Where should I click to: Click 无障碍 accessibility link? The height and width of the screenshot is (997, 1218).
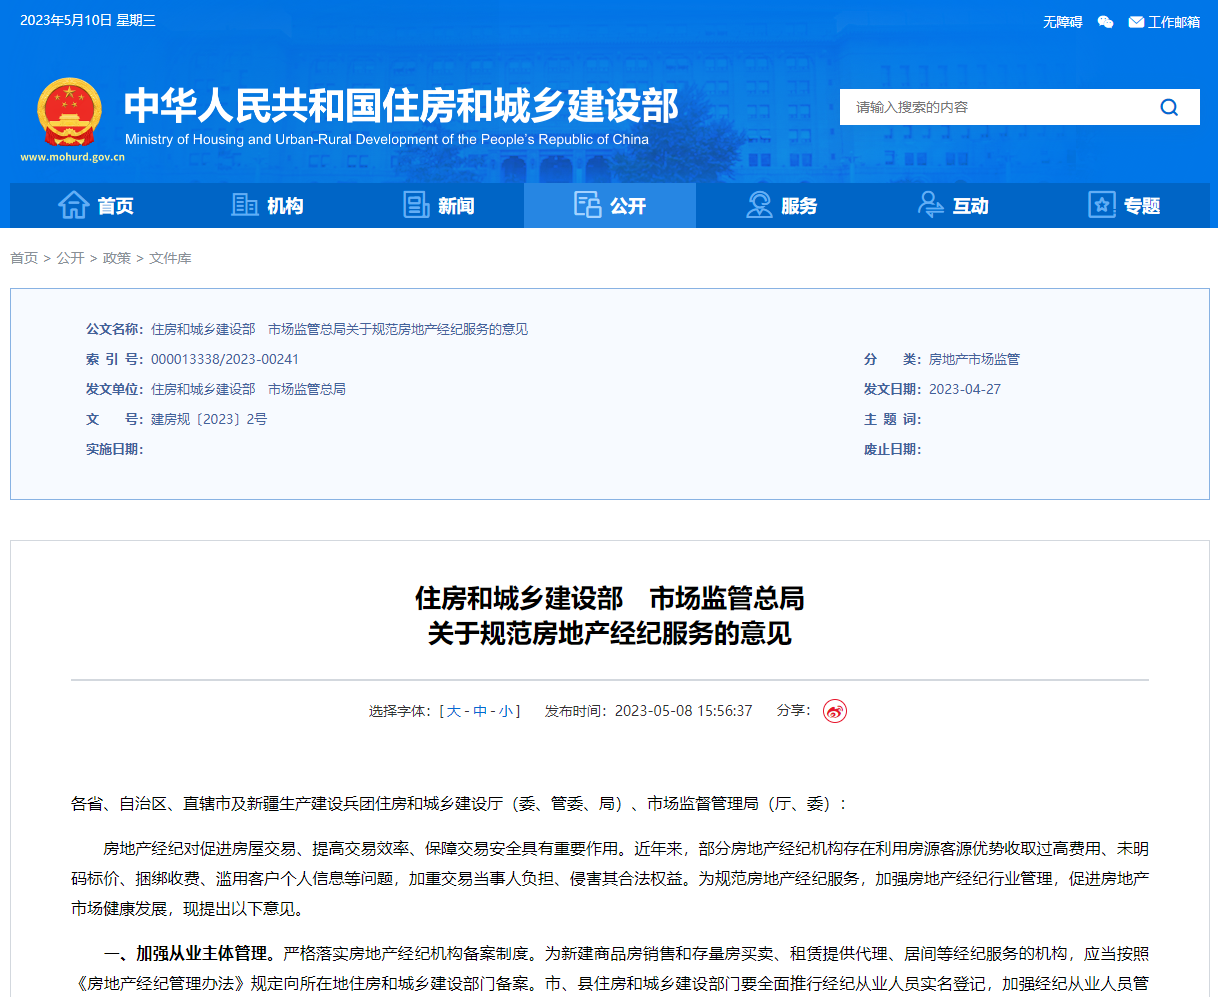click(x=1062, y=22)
